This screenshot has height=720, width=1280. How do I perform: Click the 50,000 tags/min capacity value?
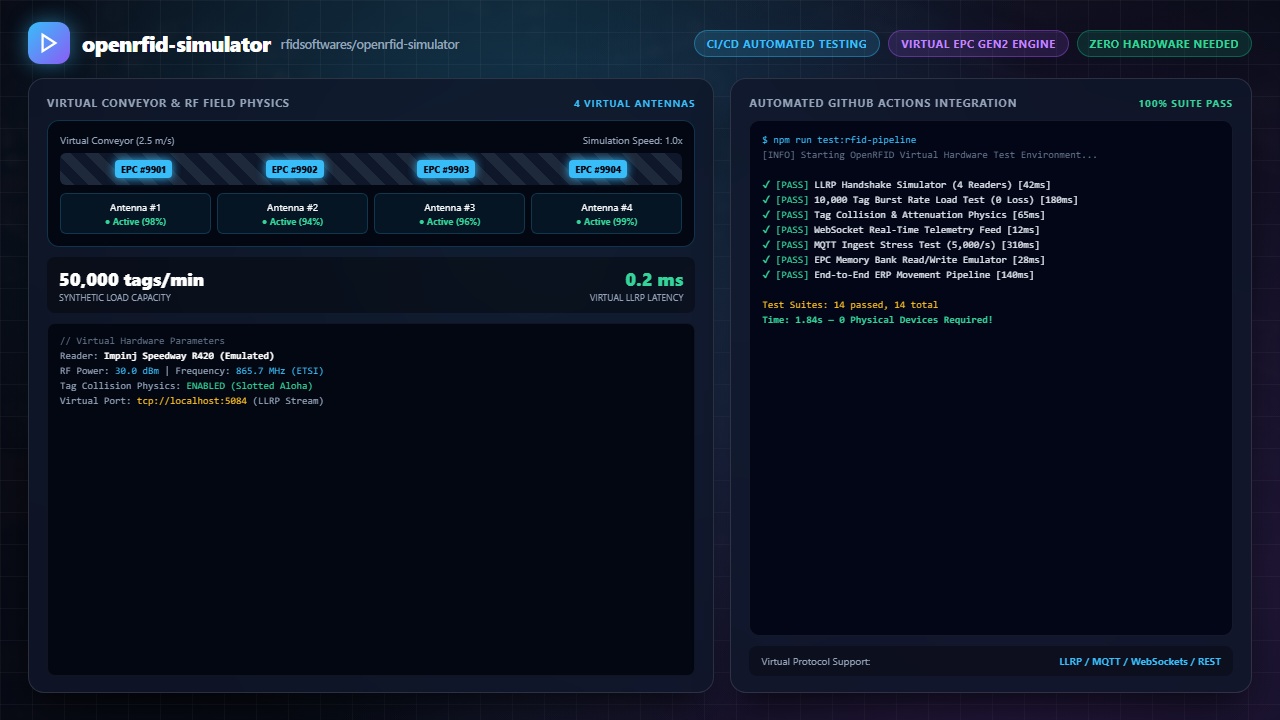pyautogui.click(x=131, y=280)
